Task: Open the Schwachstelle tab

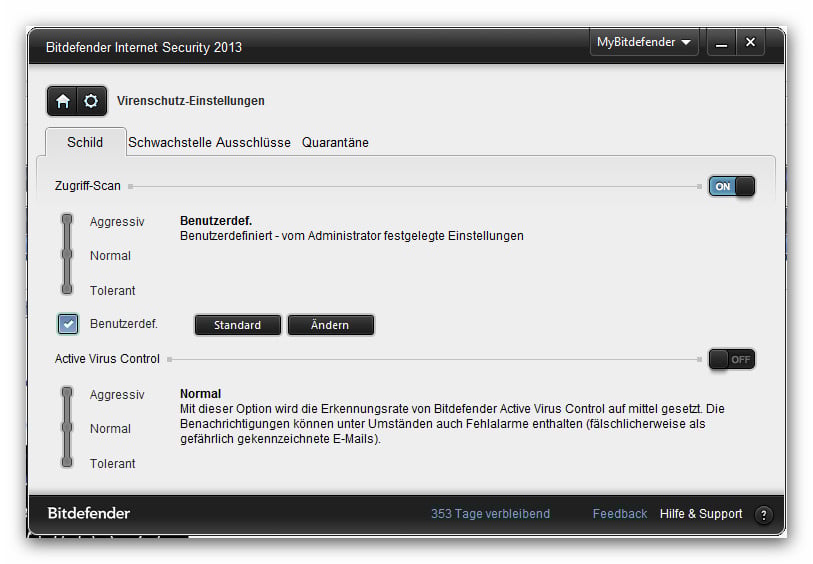Action: pos(170,143)
